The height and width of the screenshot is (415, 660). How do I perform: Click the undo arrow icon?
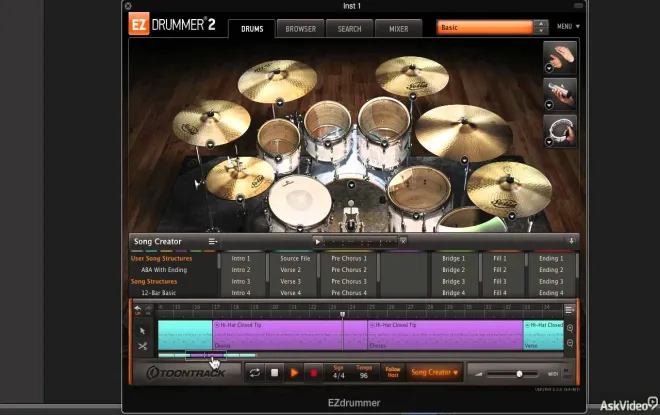[138, 310]
